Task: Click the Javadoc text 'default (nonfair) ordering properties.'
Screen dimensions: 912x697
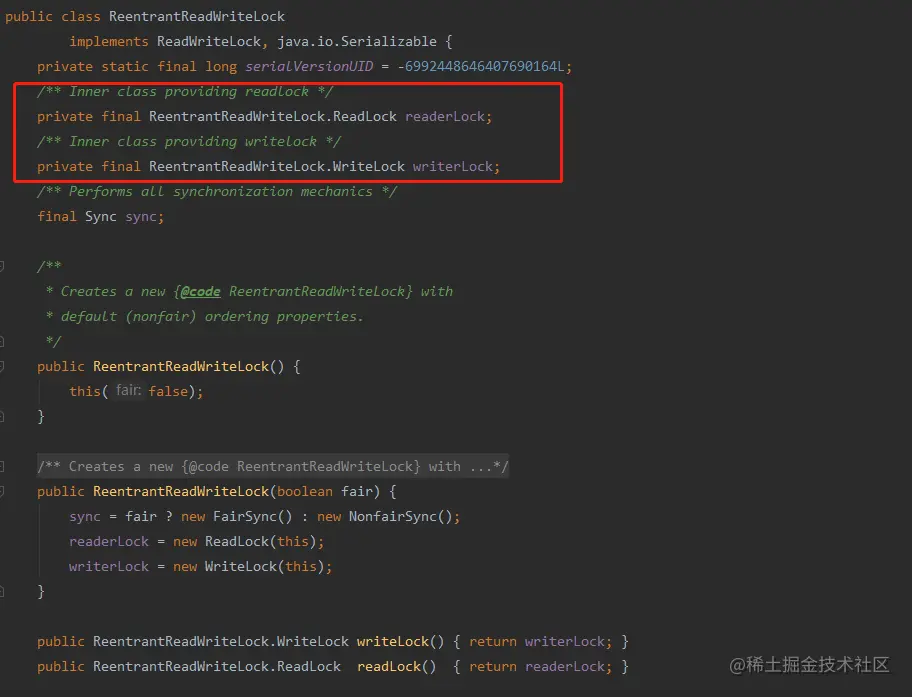Action: pos(212,317)
